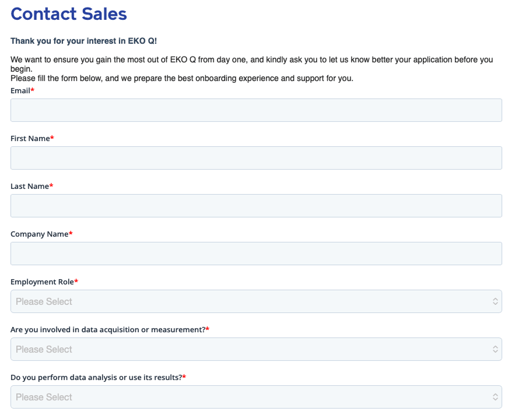508x415 pixels.
Task: Click the First Name label
Action: tap(32, 138)
